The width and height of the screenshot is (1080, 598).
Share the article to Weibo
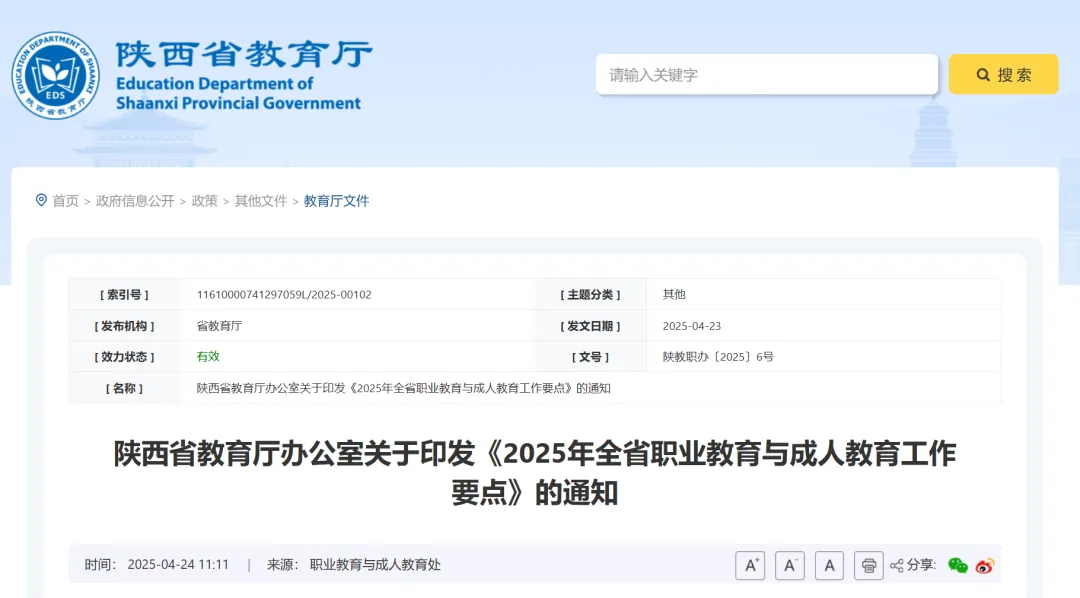coord(985,566)
